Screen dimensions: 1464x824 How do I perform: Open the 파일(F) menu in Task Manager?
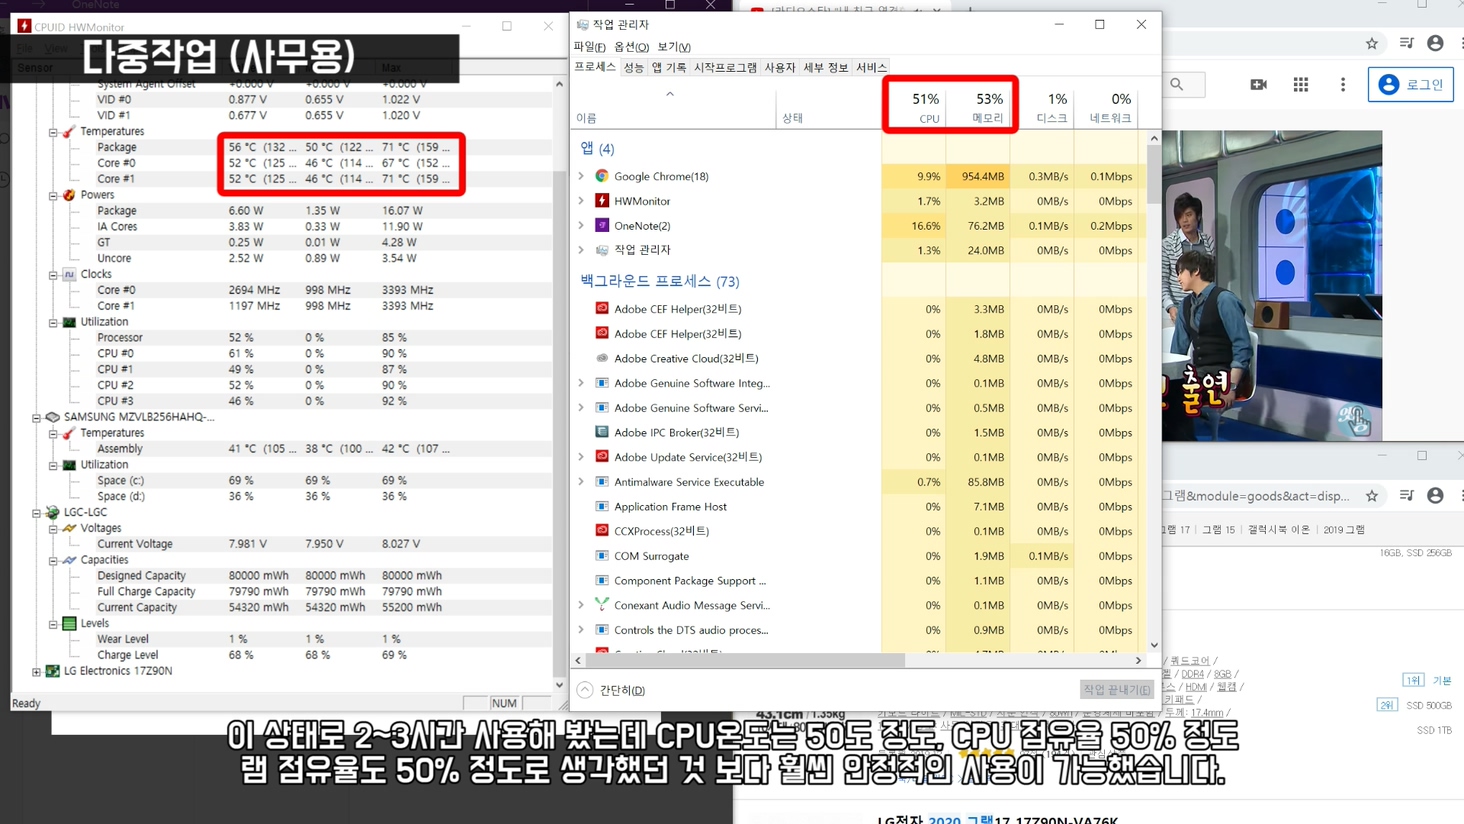(x=589, y=47)
